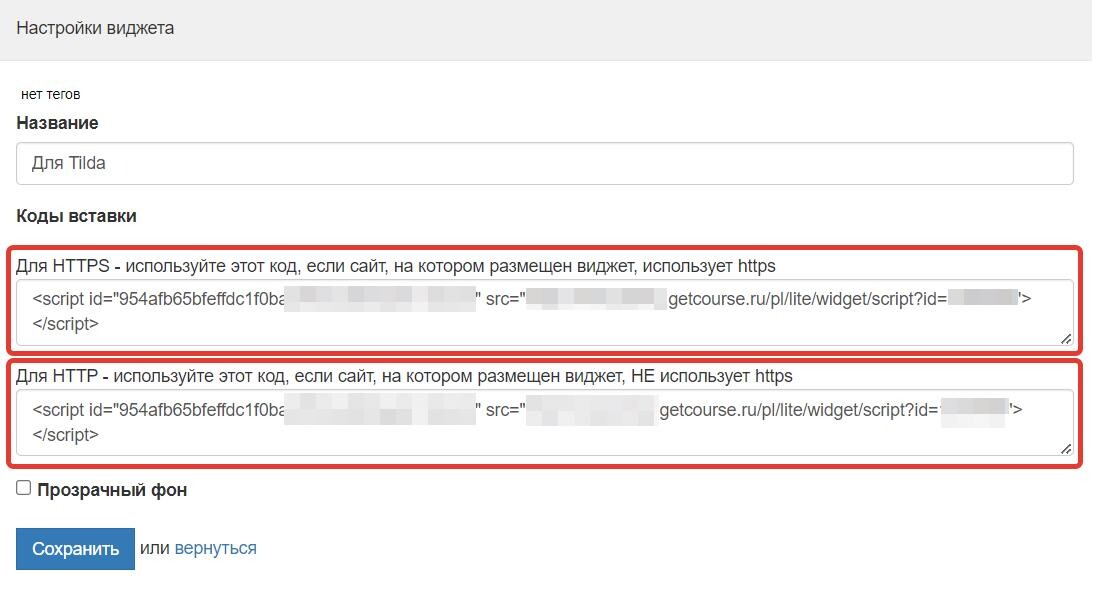The width and height of the screenshot is (1103, 606).
Task: Click the Для HTTP description text
Action: coord(404,376)
